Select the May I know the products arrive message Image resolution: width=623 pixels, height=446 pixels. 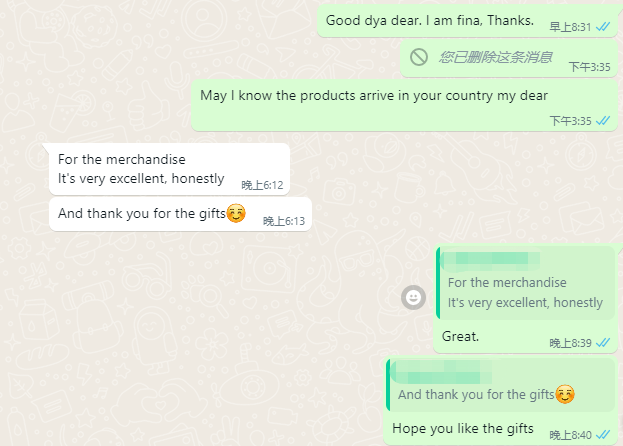tap(374, 96)
